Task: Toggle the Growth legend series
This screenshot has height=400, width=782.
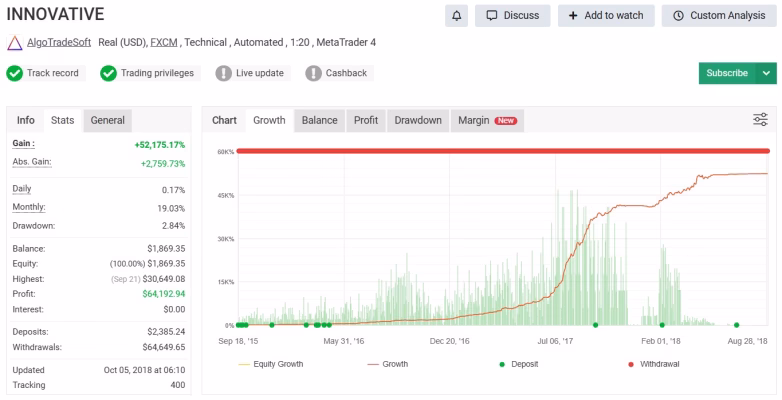Action: [388, 364]
